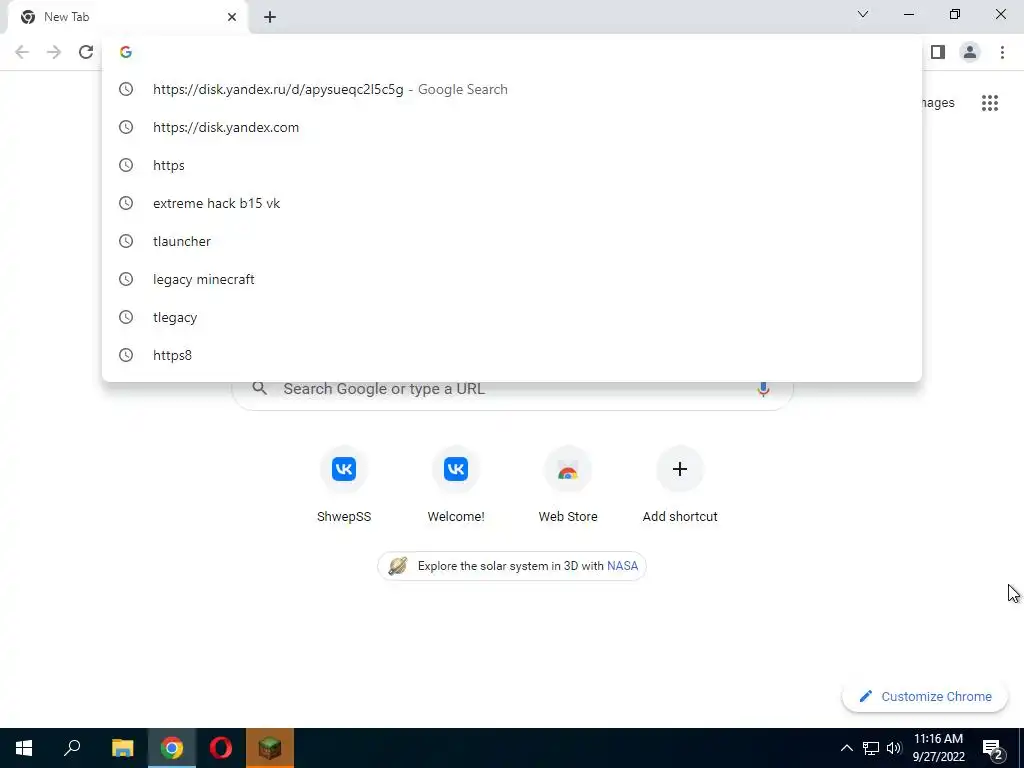Click the Google G icon in the address bar
Screen dimensions: 1024x768
126,52
